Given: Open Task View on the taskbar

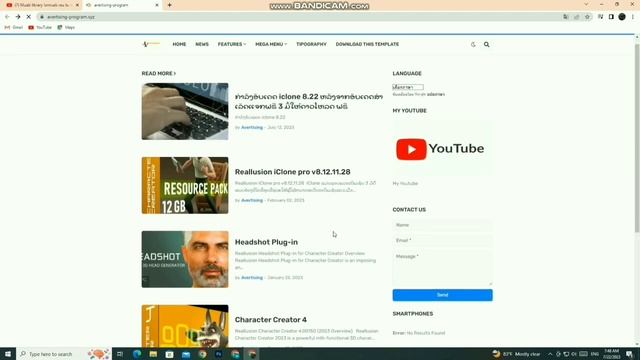Looking at the screenshot, I should pyautogui.click(x=120, y=354).
